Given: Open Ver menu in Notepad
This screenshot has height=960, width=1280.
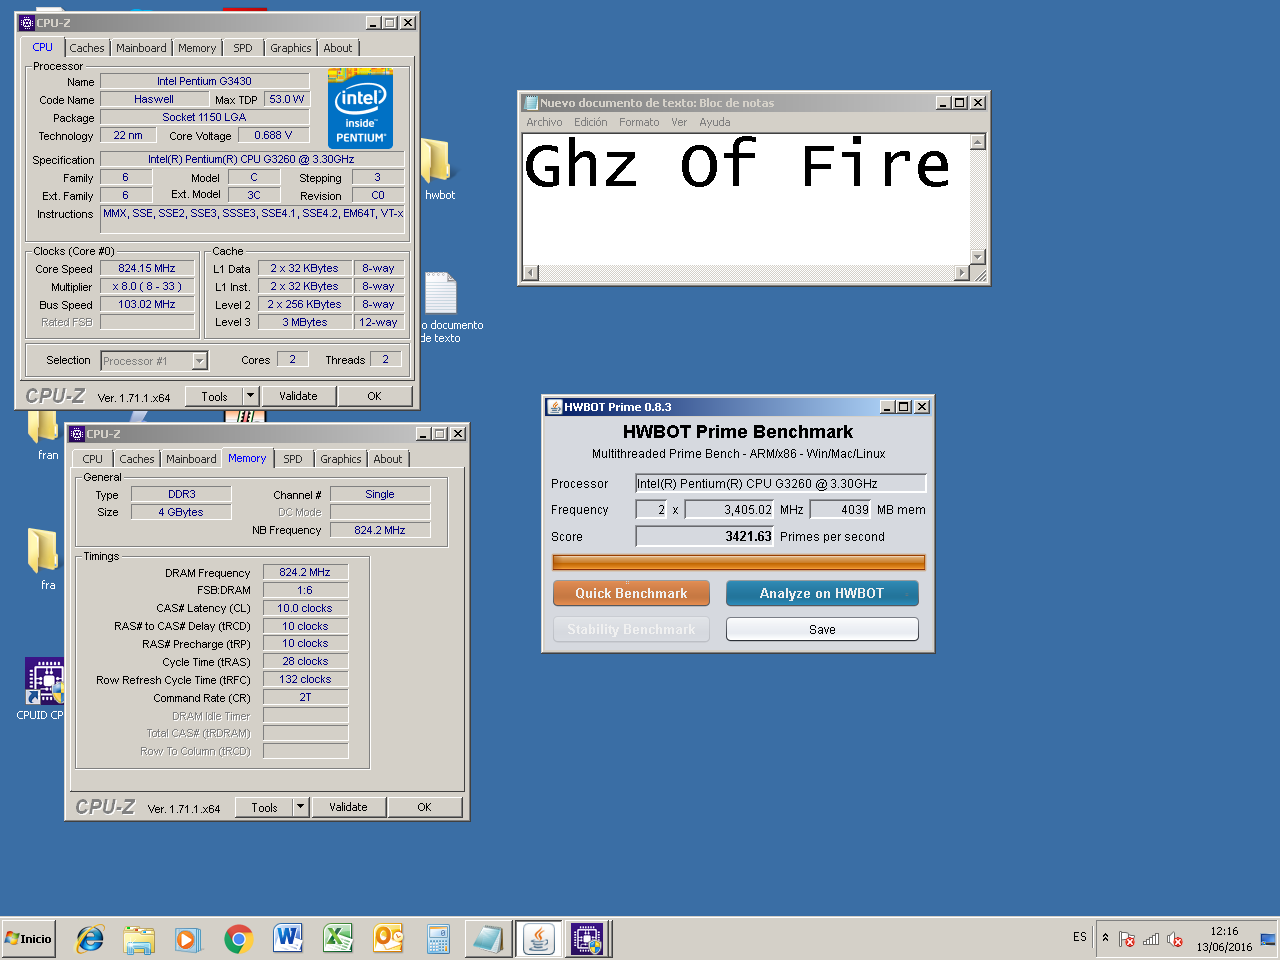Looking at the screenshot, I should tap(679, 122).
